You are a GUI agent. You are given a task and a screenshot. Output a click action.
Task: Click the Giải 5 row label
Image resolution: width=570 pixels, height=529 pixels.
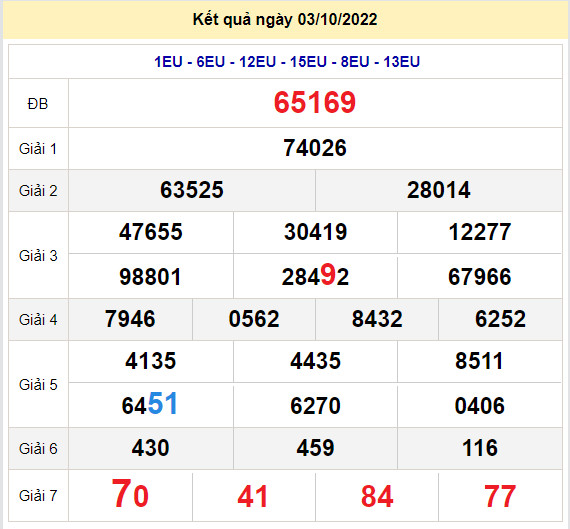tap(38, 385)
